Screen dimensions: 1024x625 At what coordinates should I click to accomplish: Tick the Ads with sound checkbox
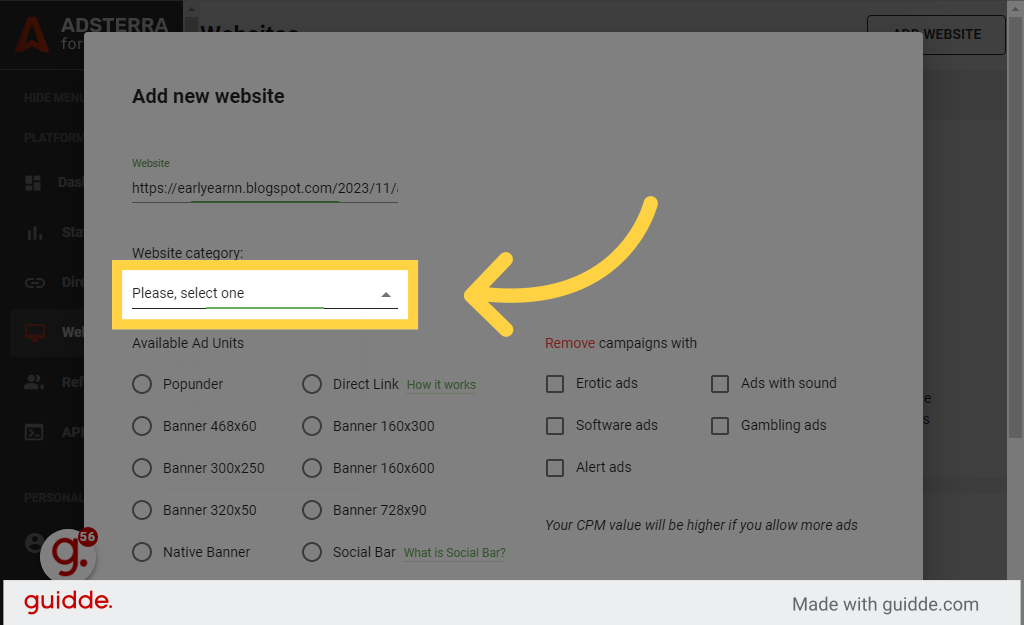click(x=720, y=384)
